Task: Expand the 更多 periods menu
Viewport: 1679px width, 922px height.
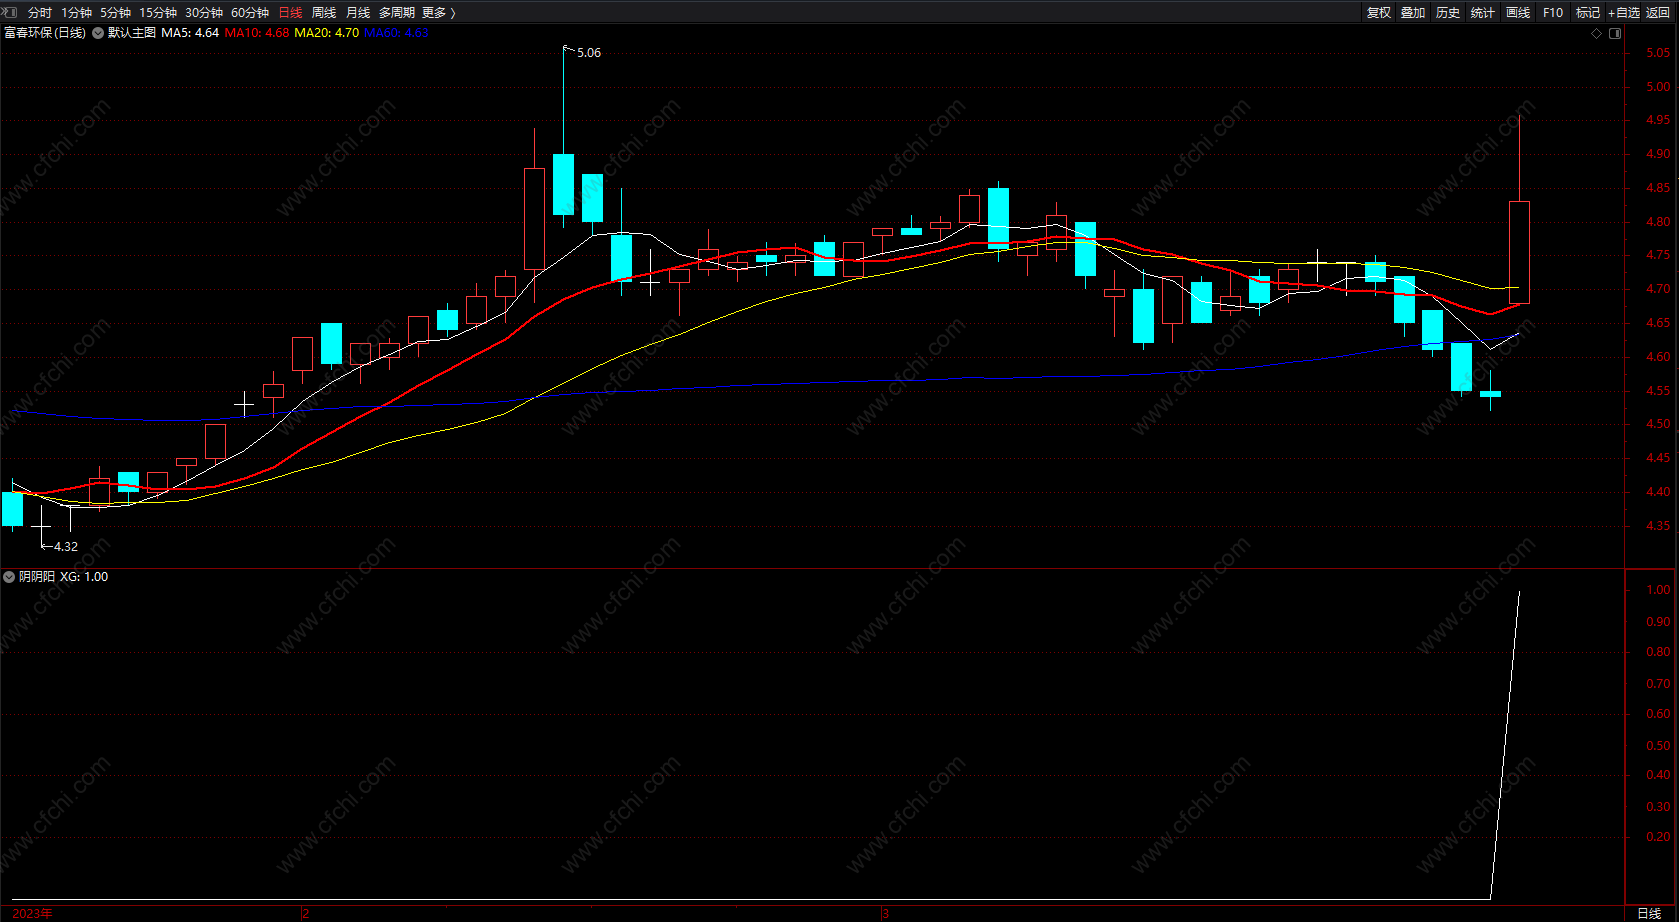Action: (439, 13)
